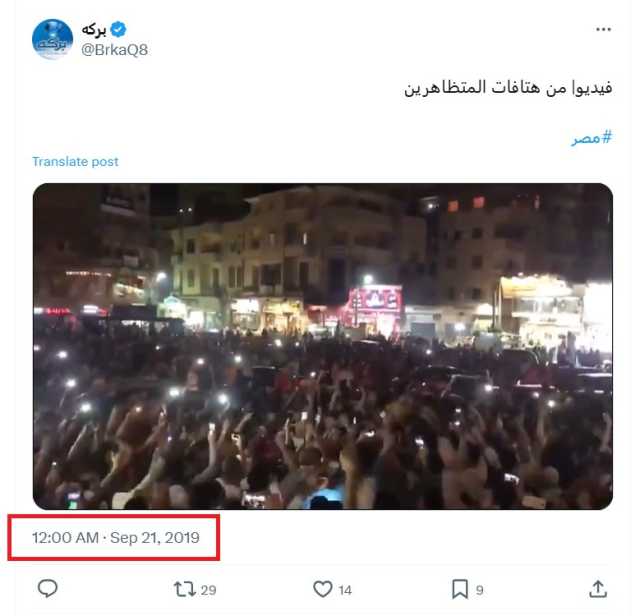Click the 12:00 AM post time

click(x=66, y=538)
